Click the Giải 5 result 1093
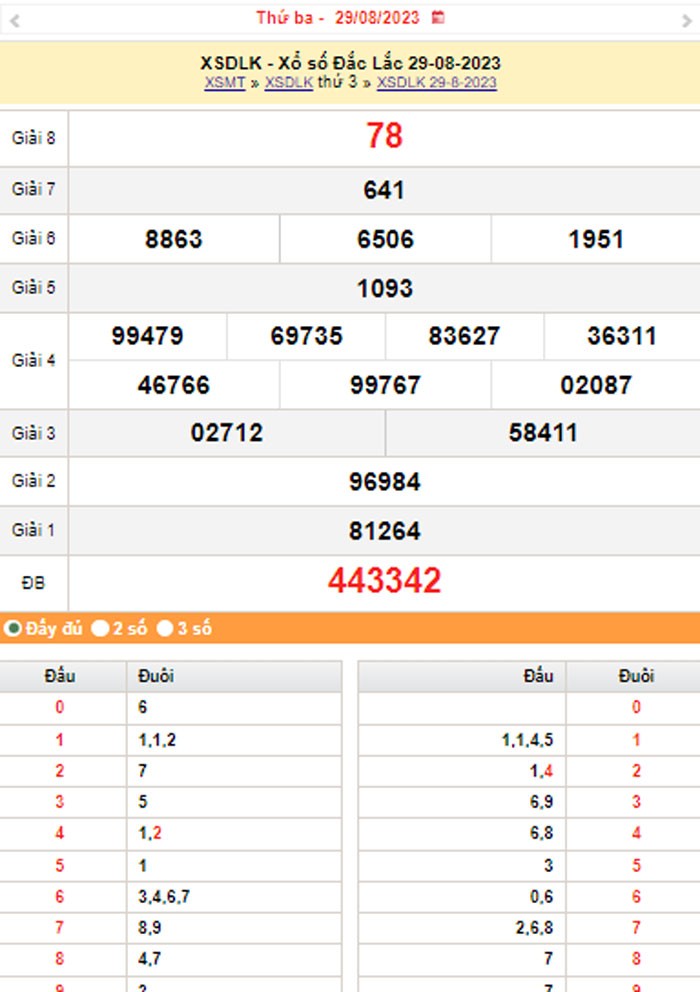This screenshot has width=700, height=992. click(x=384, y=289)
